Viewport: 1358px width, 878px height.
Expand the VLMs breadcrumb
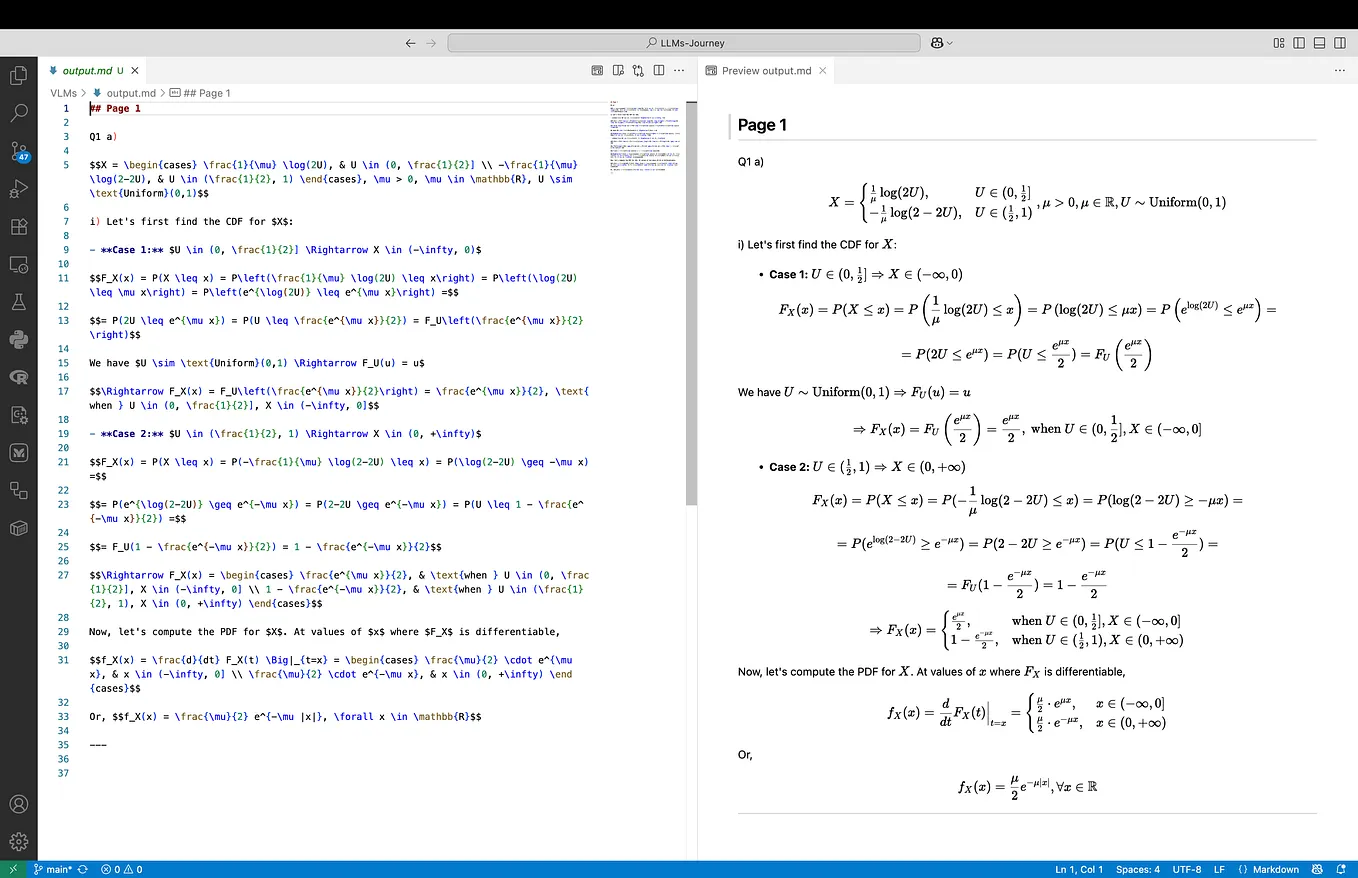pos(63,92)
